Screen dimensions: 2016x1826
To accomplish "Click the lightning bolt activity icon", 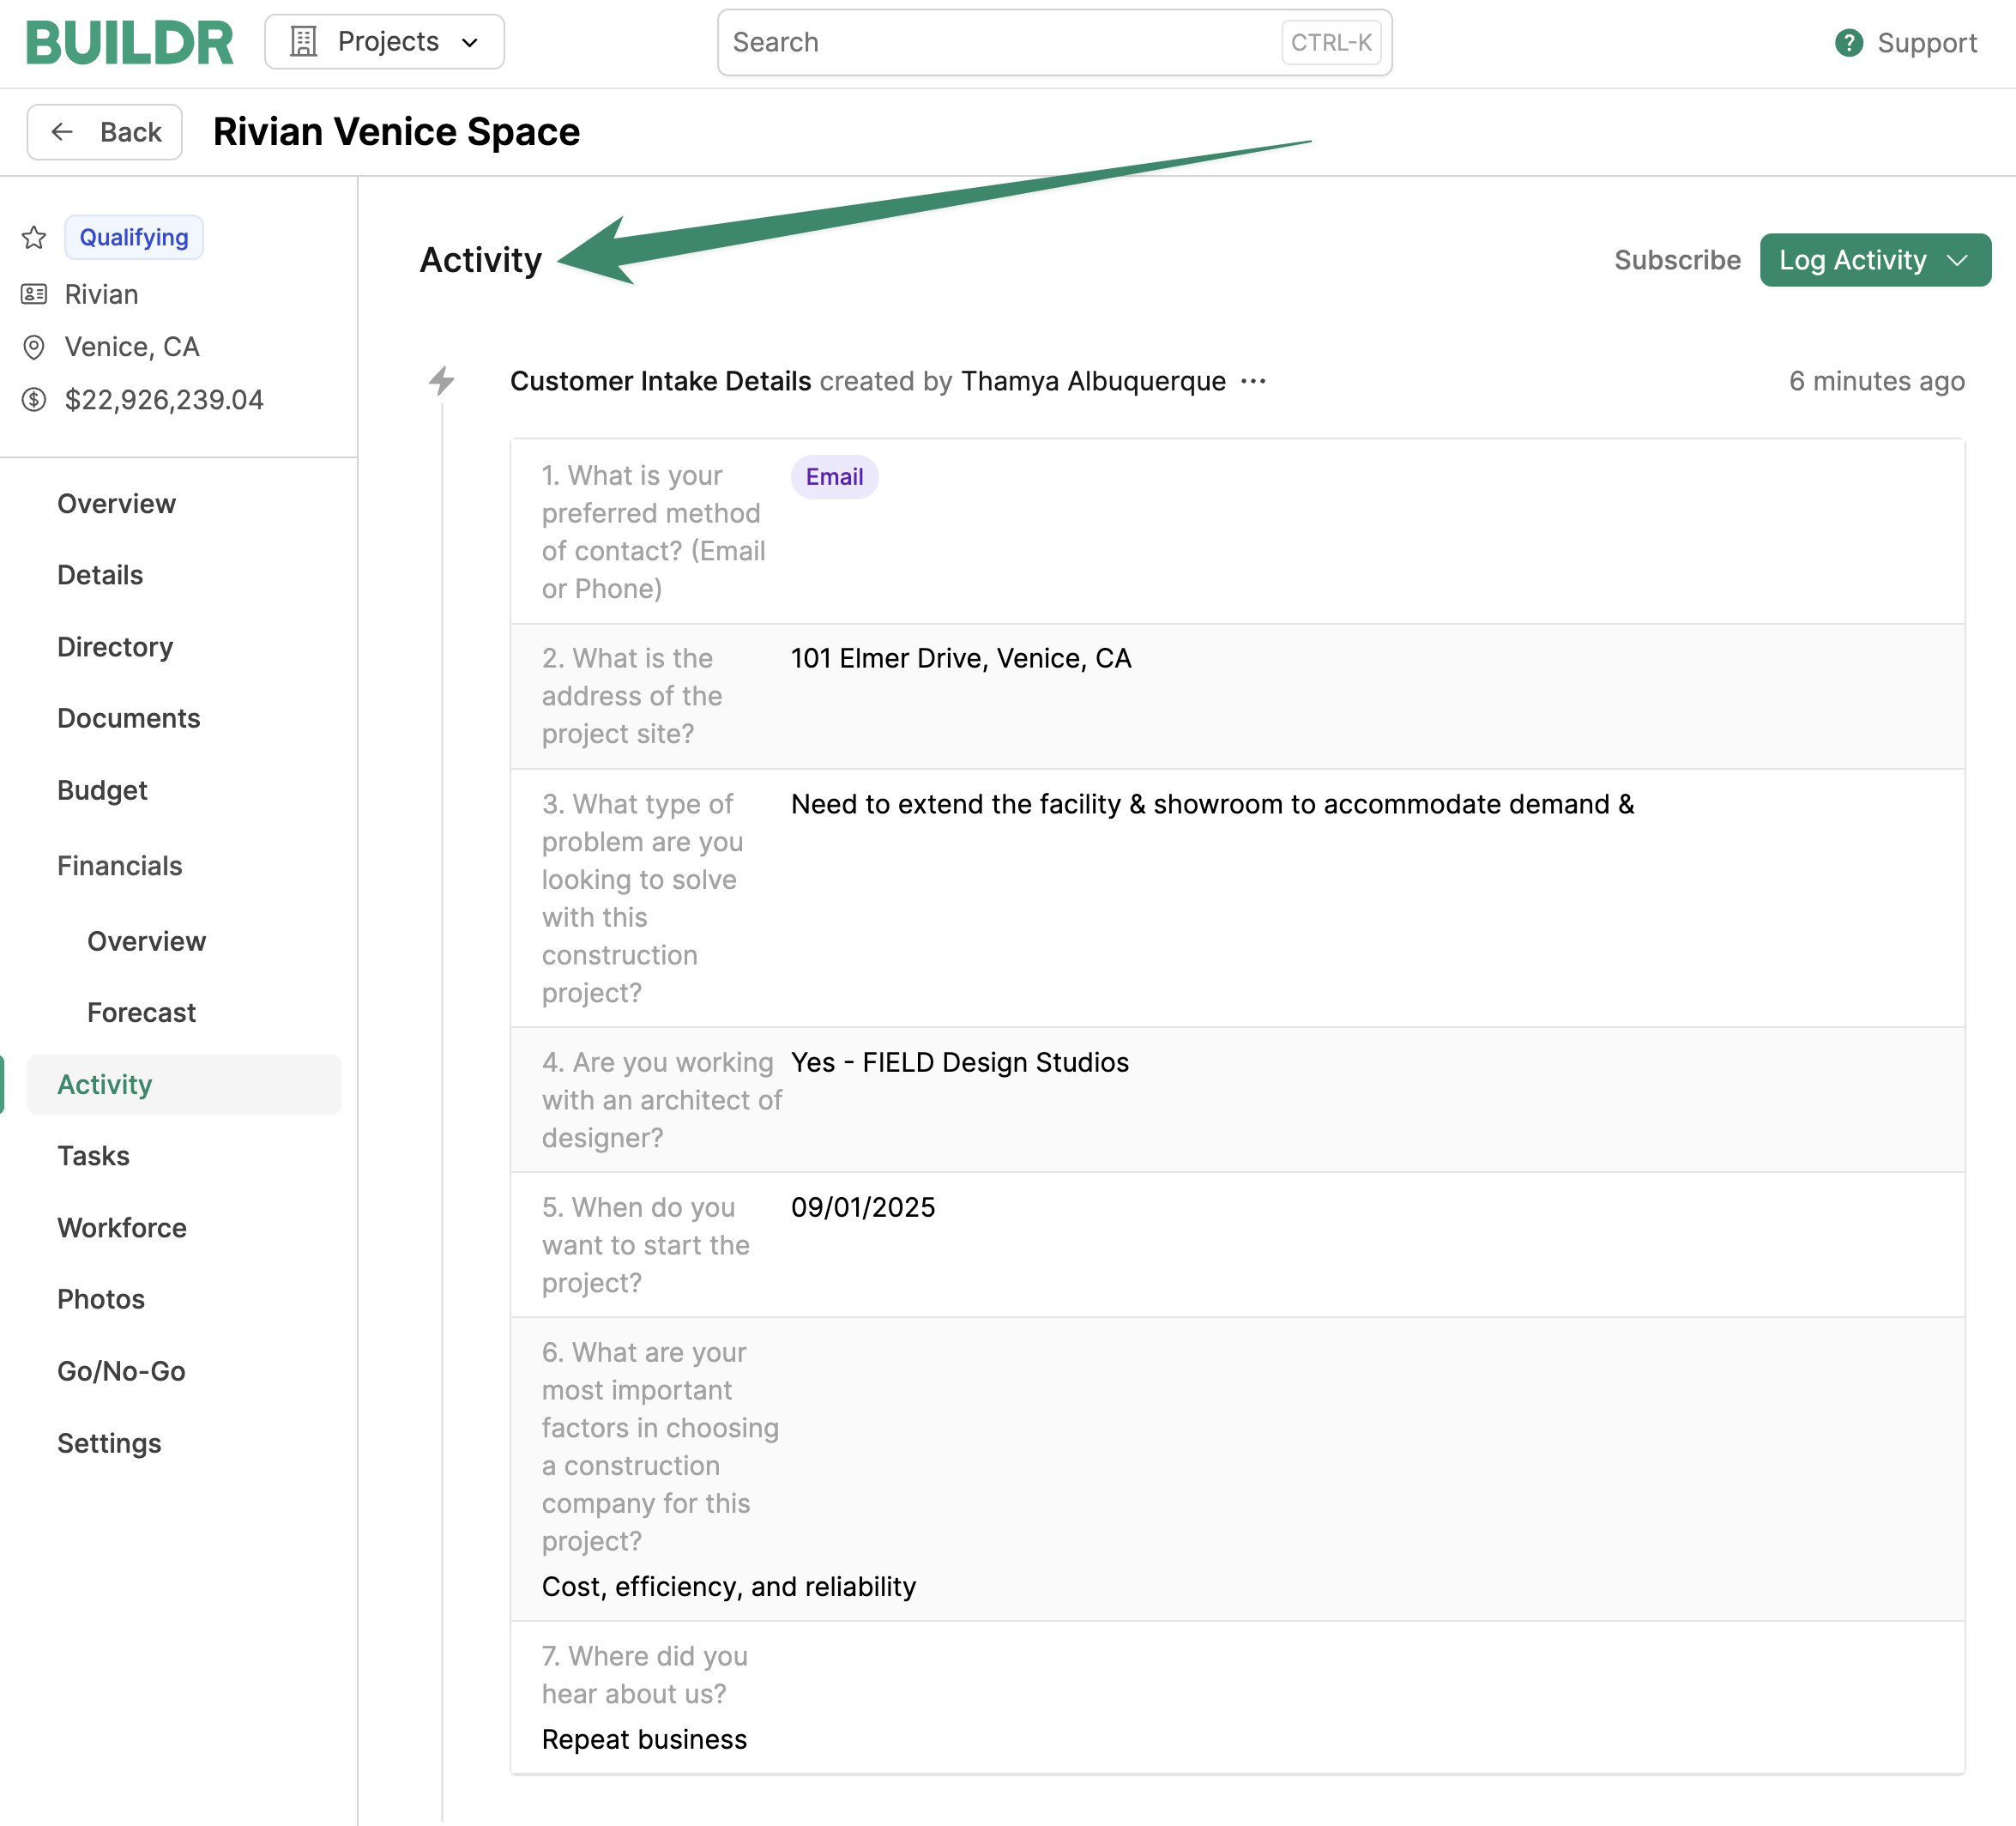I will point(441,381).
